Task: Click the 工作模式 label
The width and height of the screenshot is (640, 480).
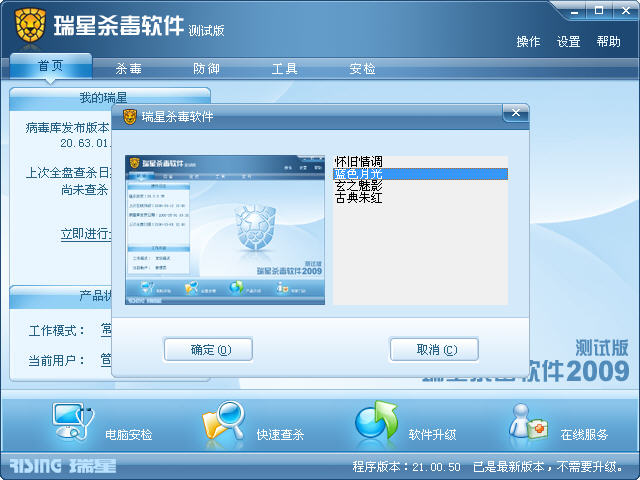Action: point(57,331)
